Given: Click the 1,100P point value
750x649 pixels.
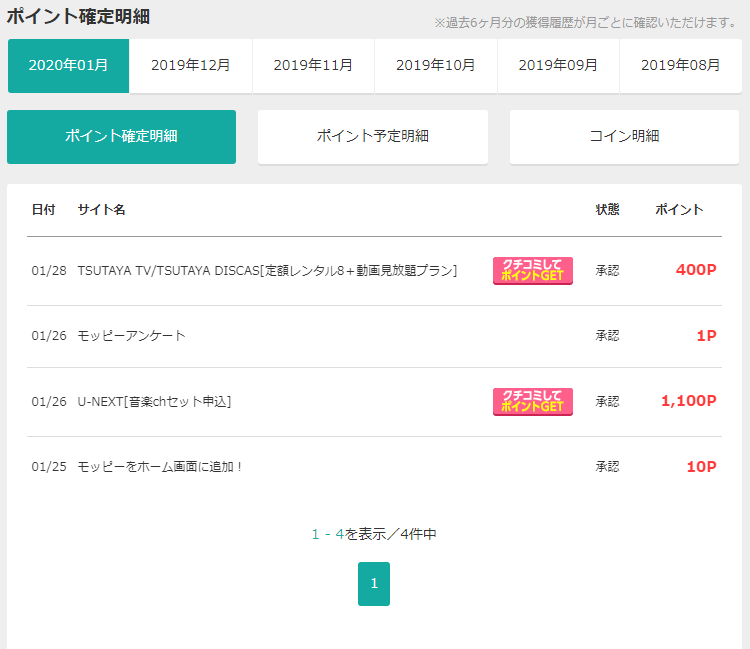Looking at the screenshot, I should (x=689, y=401).
